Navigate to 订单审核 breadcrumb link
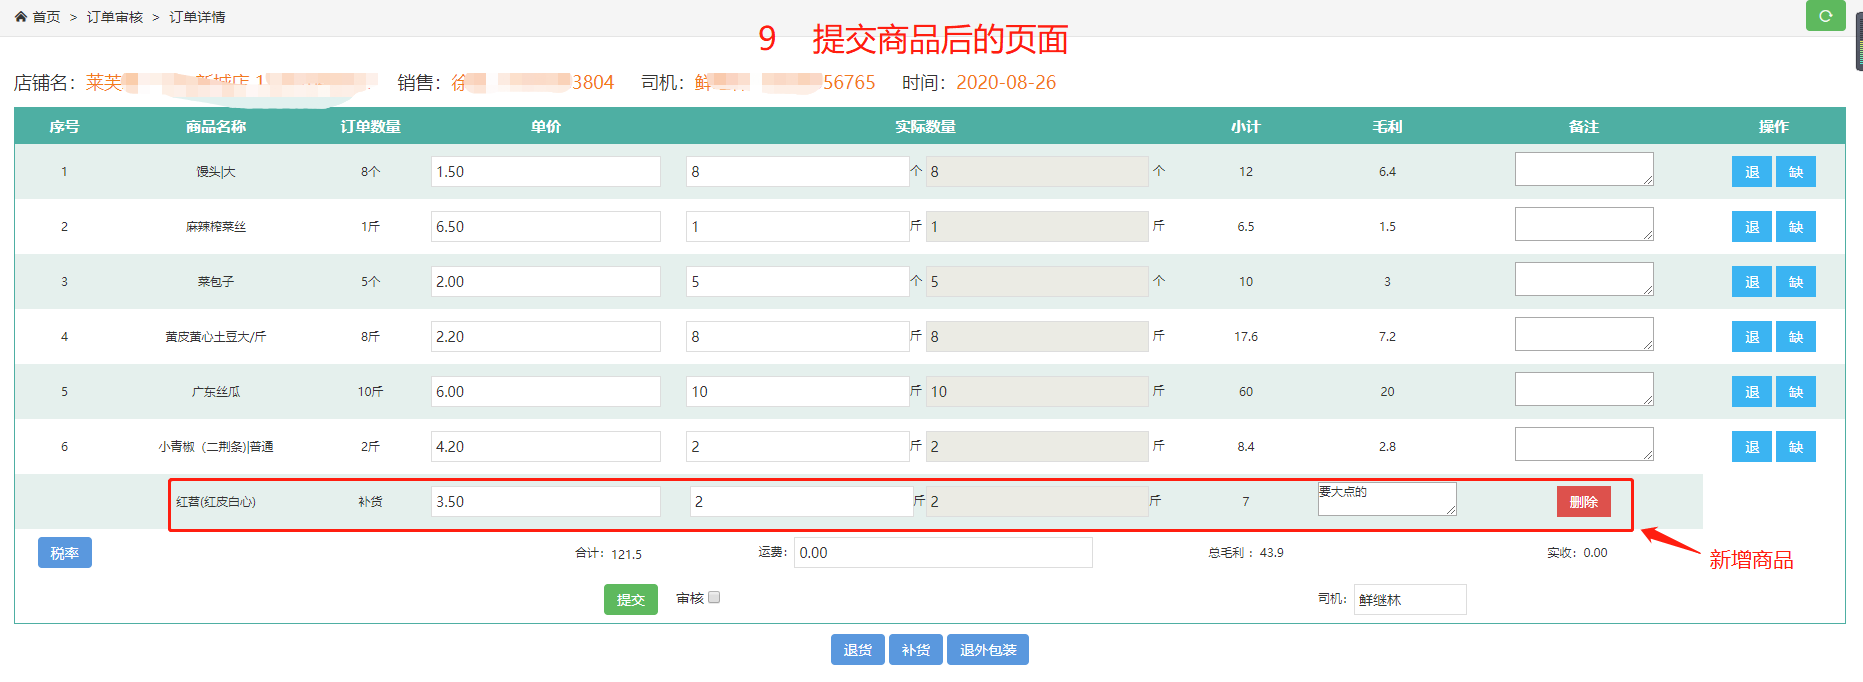The image size is (1863, 682). [114, 17]
